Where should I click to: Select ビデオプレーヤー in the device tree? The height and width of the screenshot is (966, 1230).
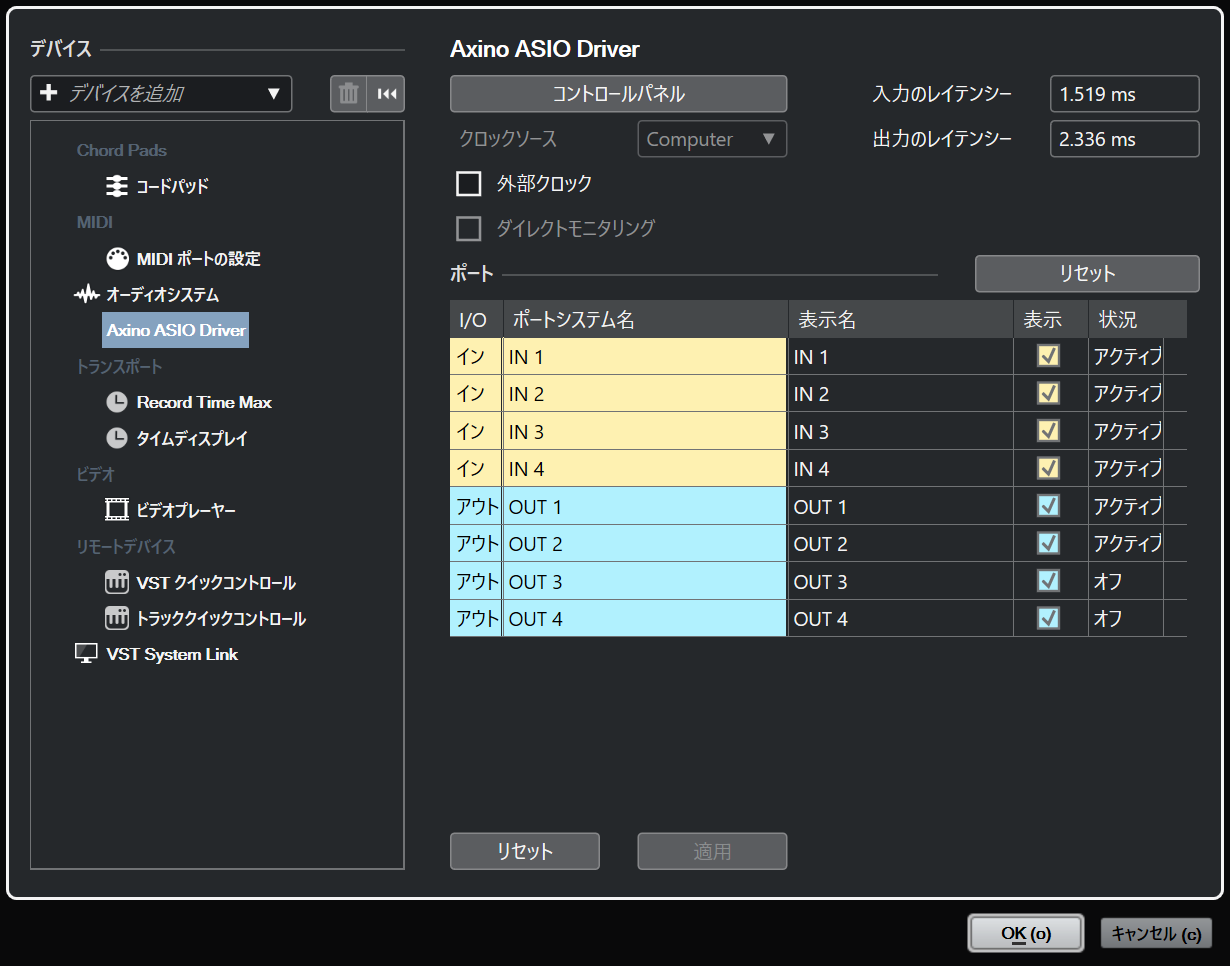186,510
